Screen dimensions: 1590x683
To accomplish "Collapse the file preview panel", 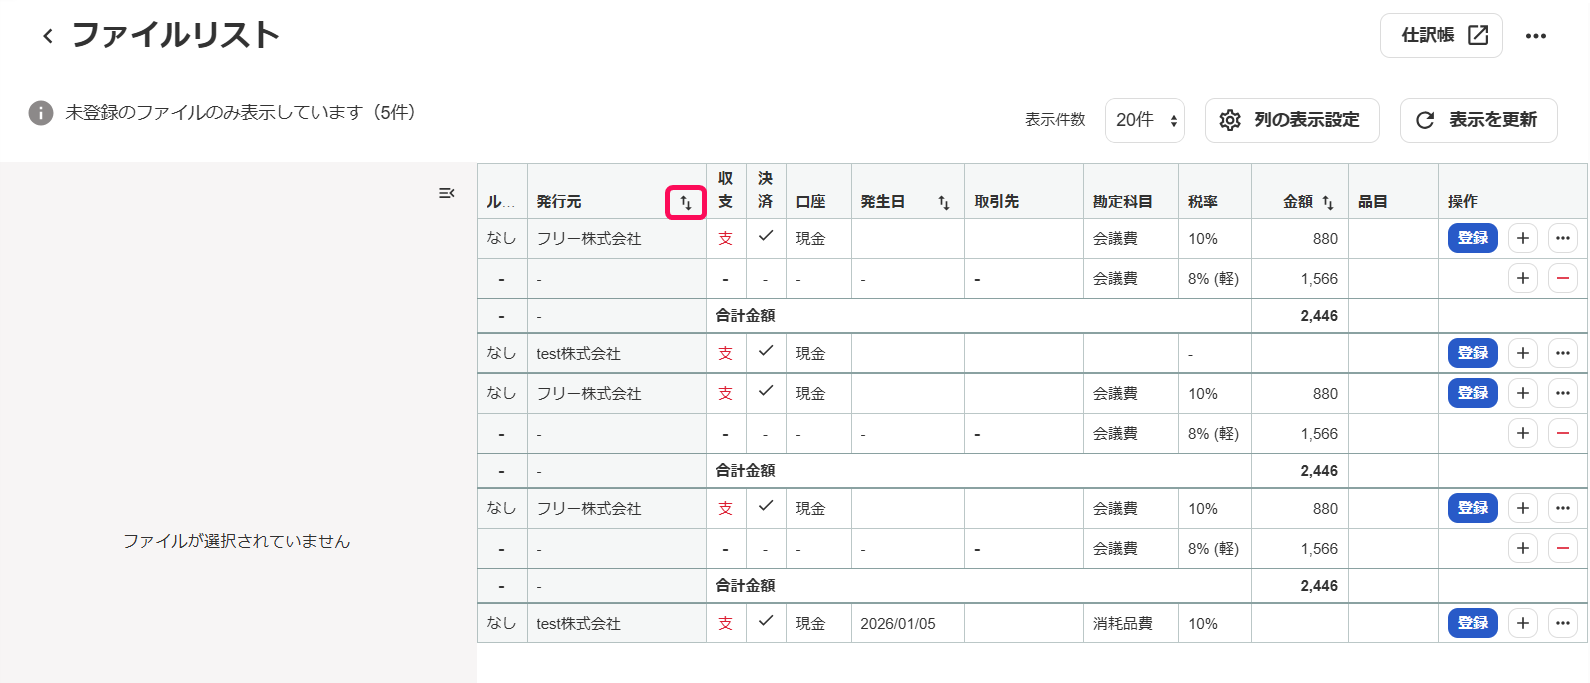I will click(x=447, y=193).
